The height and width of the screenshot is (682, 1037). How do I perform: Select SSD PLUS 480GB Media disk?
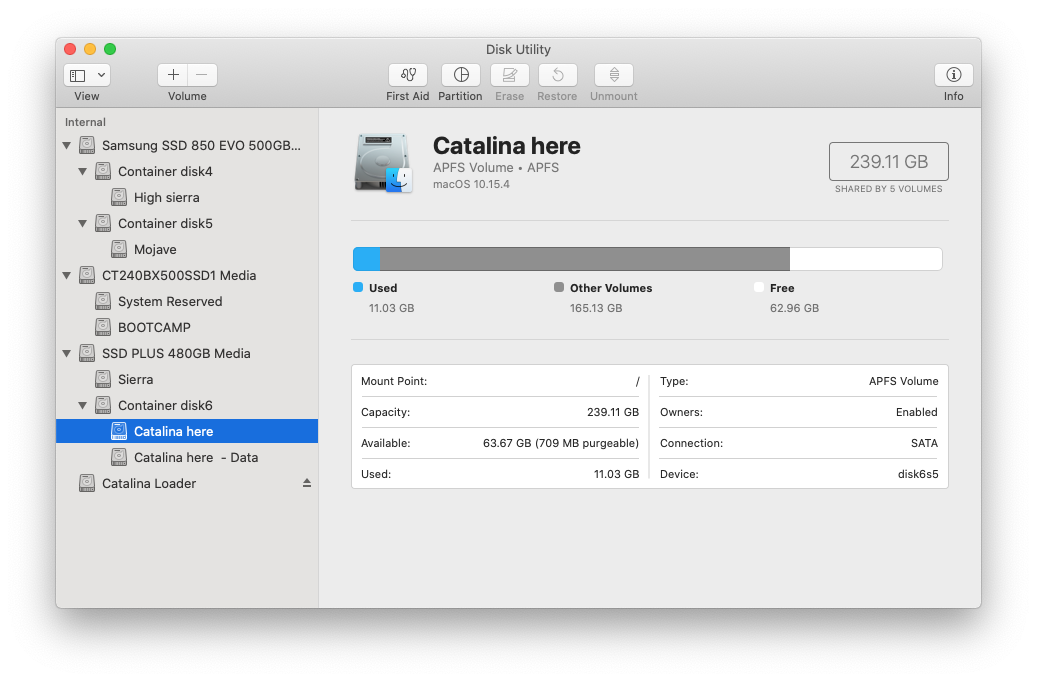(x=187, y=354)
